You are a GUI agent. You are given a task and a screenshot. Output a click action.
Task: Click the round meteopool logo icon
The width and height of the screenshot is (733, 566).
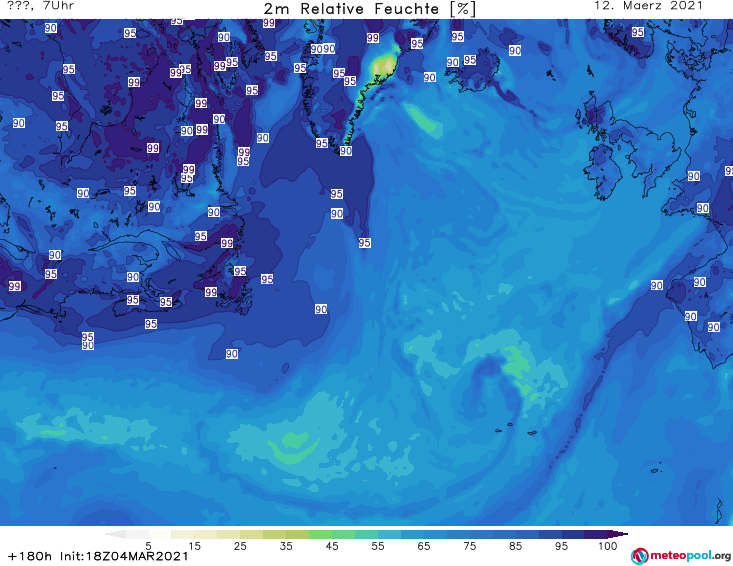point(639,556)
